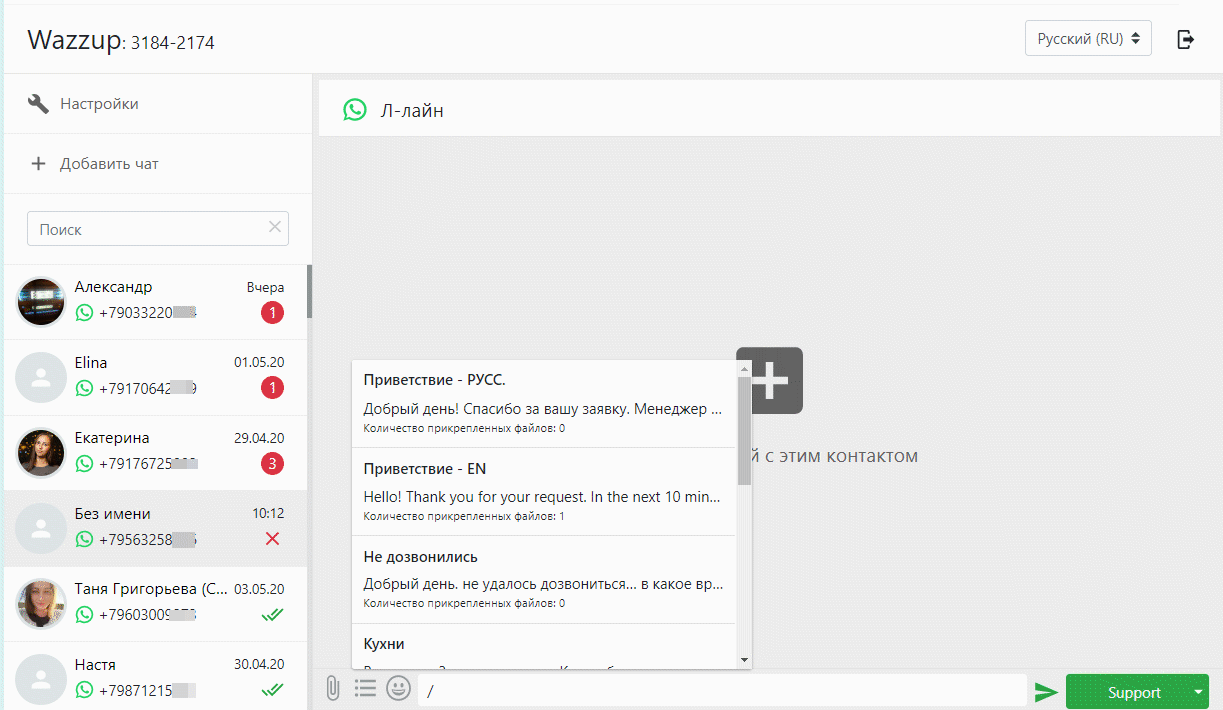Click the plus upload placeholder in chat area
Viewport: 1223px width, 710px height.
coord(769,381)
